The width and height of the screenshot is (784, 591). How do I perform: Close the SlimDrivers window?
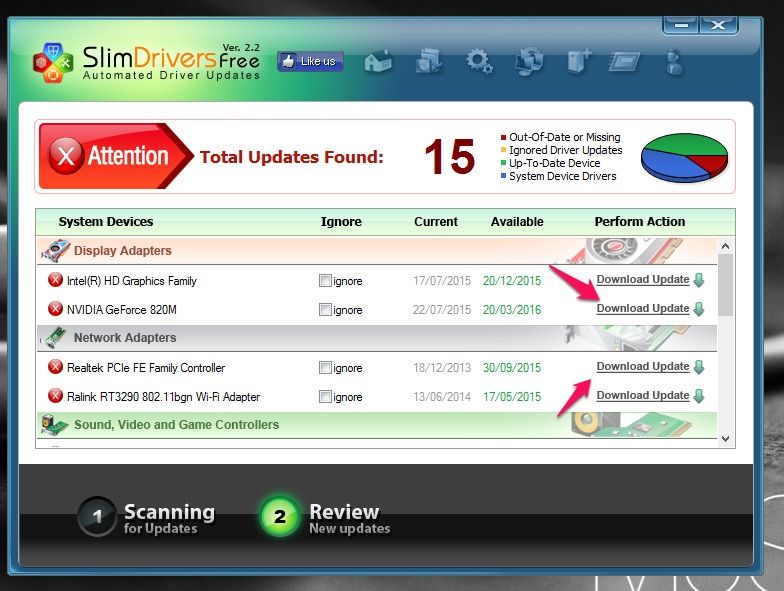[x=718, y=24]
